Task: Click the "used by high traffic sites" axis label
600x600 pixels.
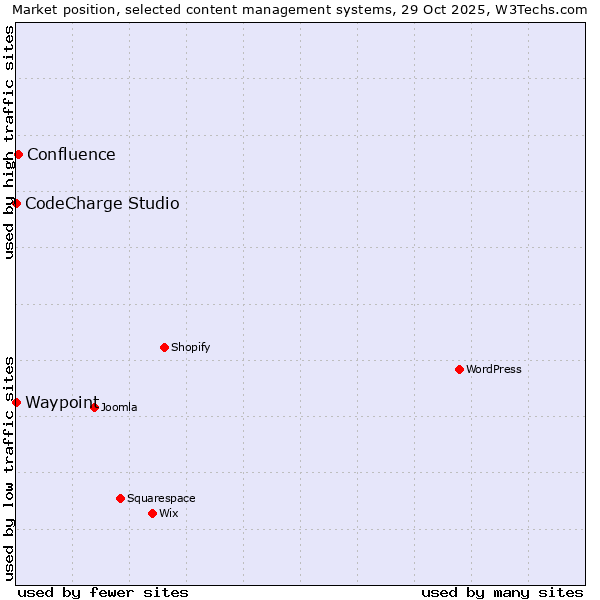Action: pyautogui.click(x=9, y=142)
